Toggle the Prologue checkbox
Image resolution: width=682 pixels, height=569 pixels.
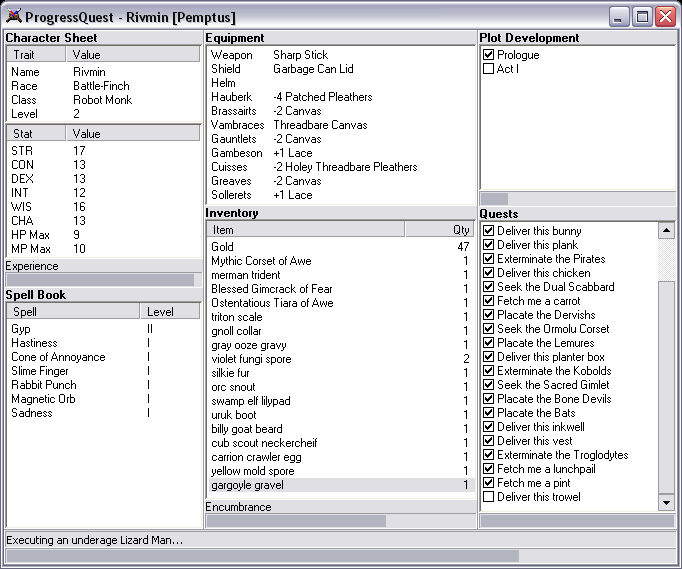coord(488,55)
